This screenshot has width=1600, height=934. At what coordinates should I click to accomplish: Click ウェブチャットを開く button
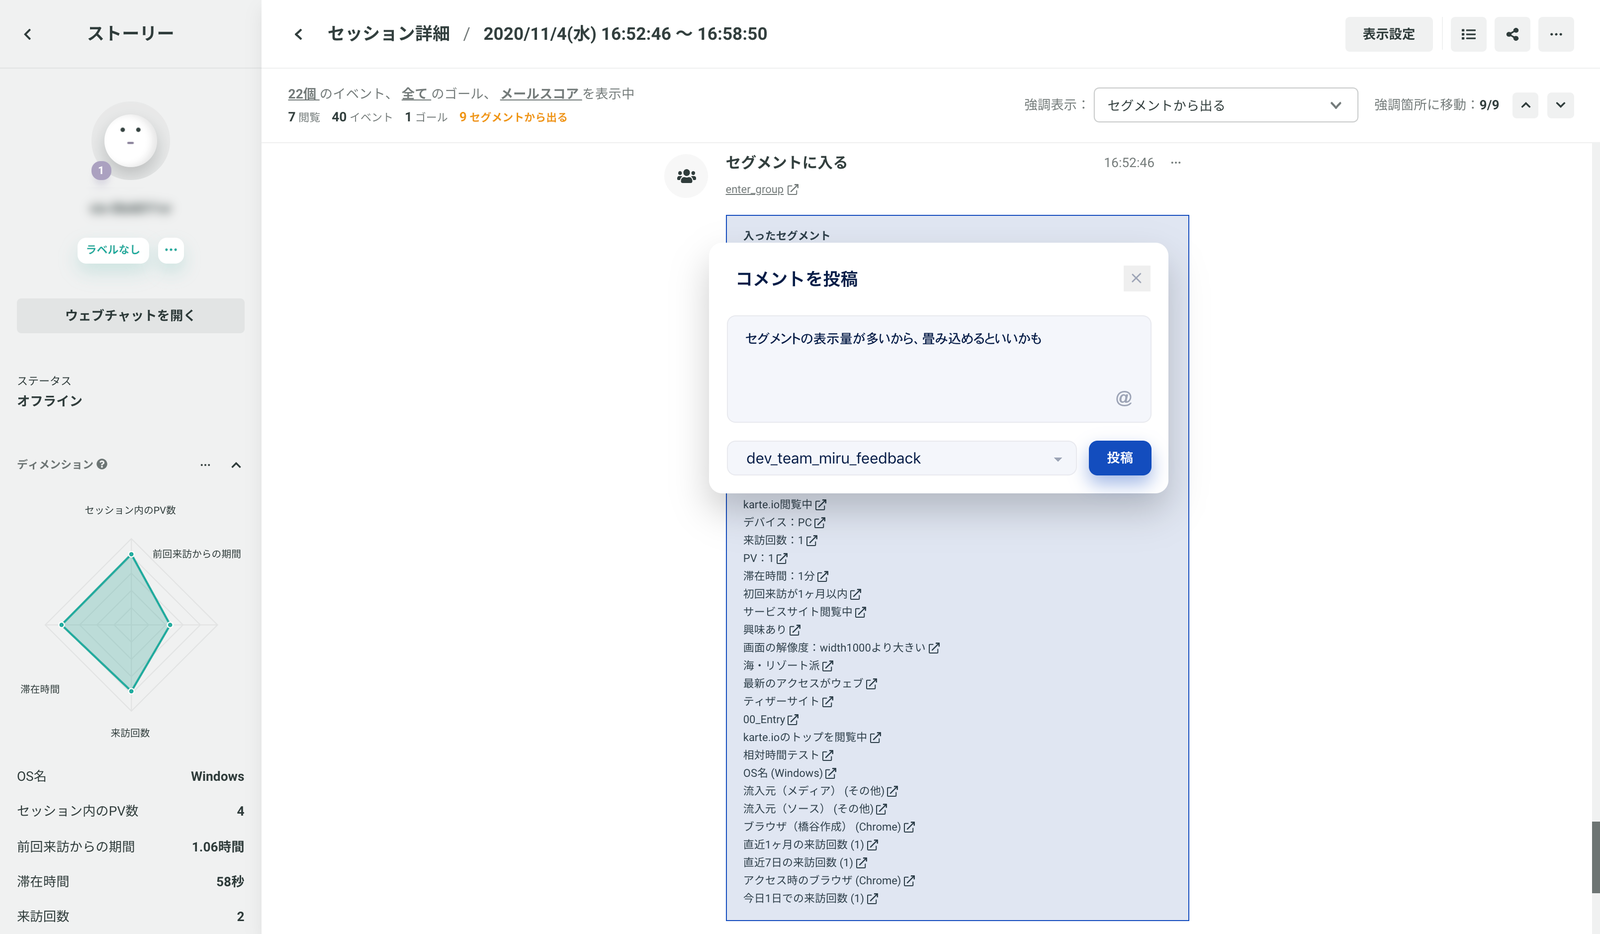[130, 315]
